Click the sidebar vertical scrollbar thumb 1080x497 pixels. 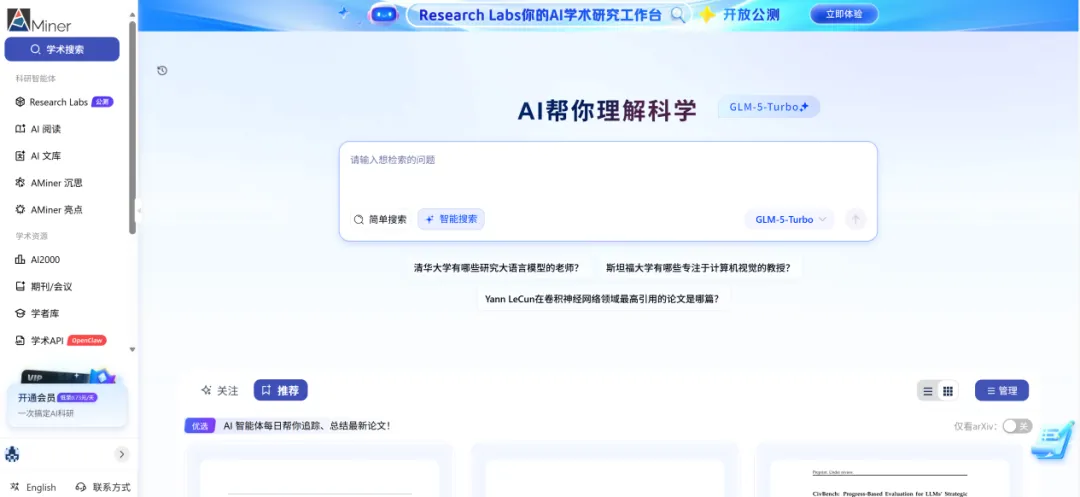point(132,127)
